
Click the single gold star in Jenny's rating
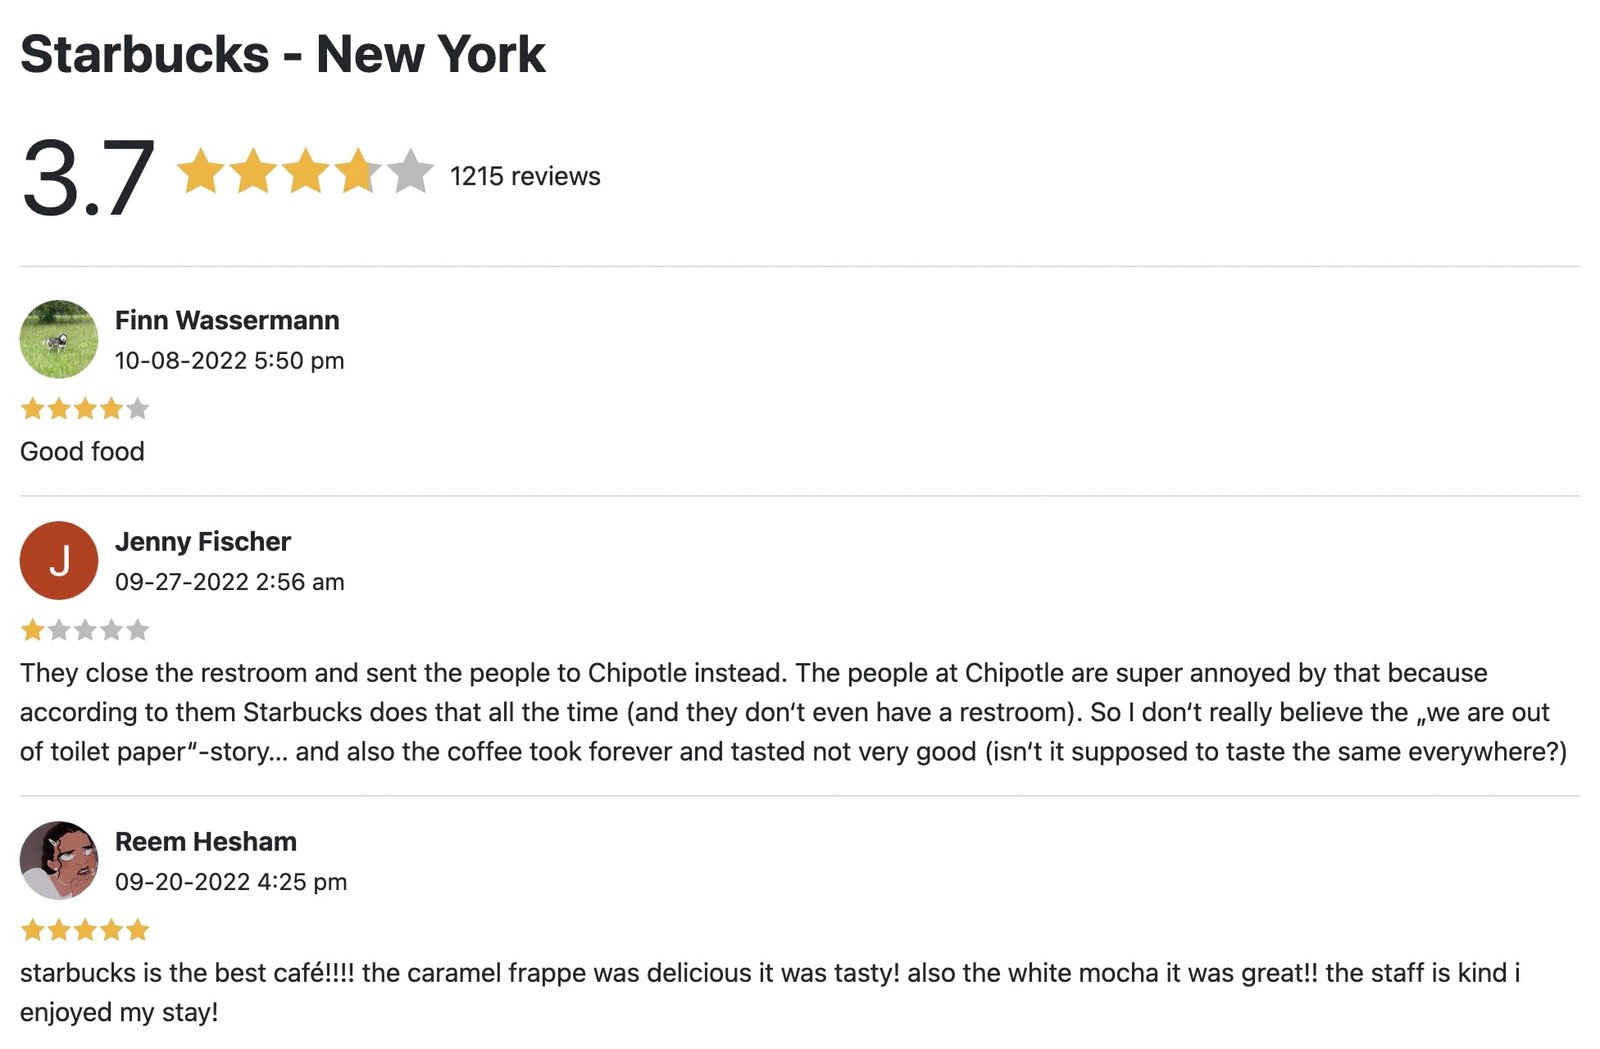pos(33,629)
